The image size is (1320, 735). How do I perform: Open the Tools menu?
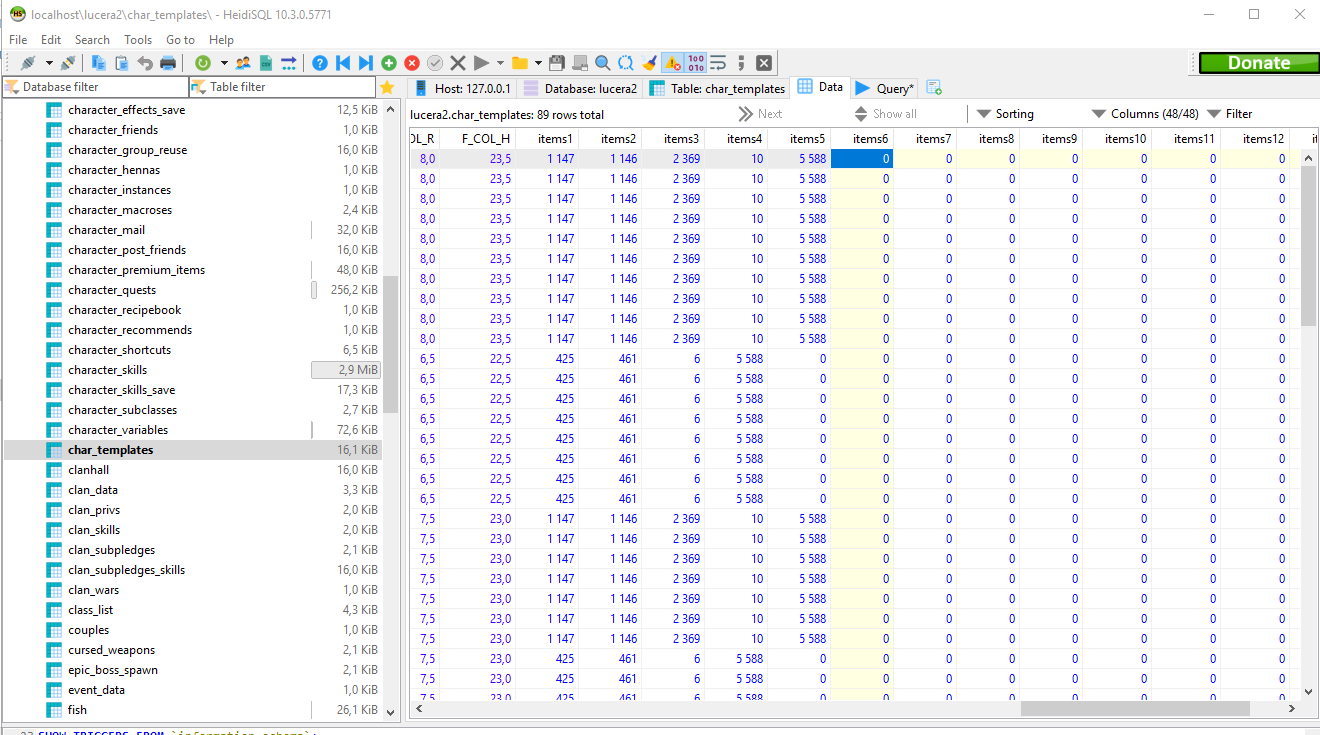point(138,40)
